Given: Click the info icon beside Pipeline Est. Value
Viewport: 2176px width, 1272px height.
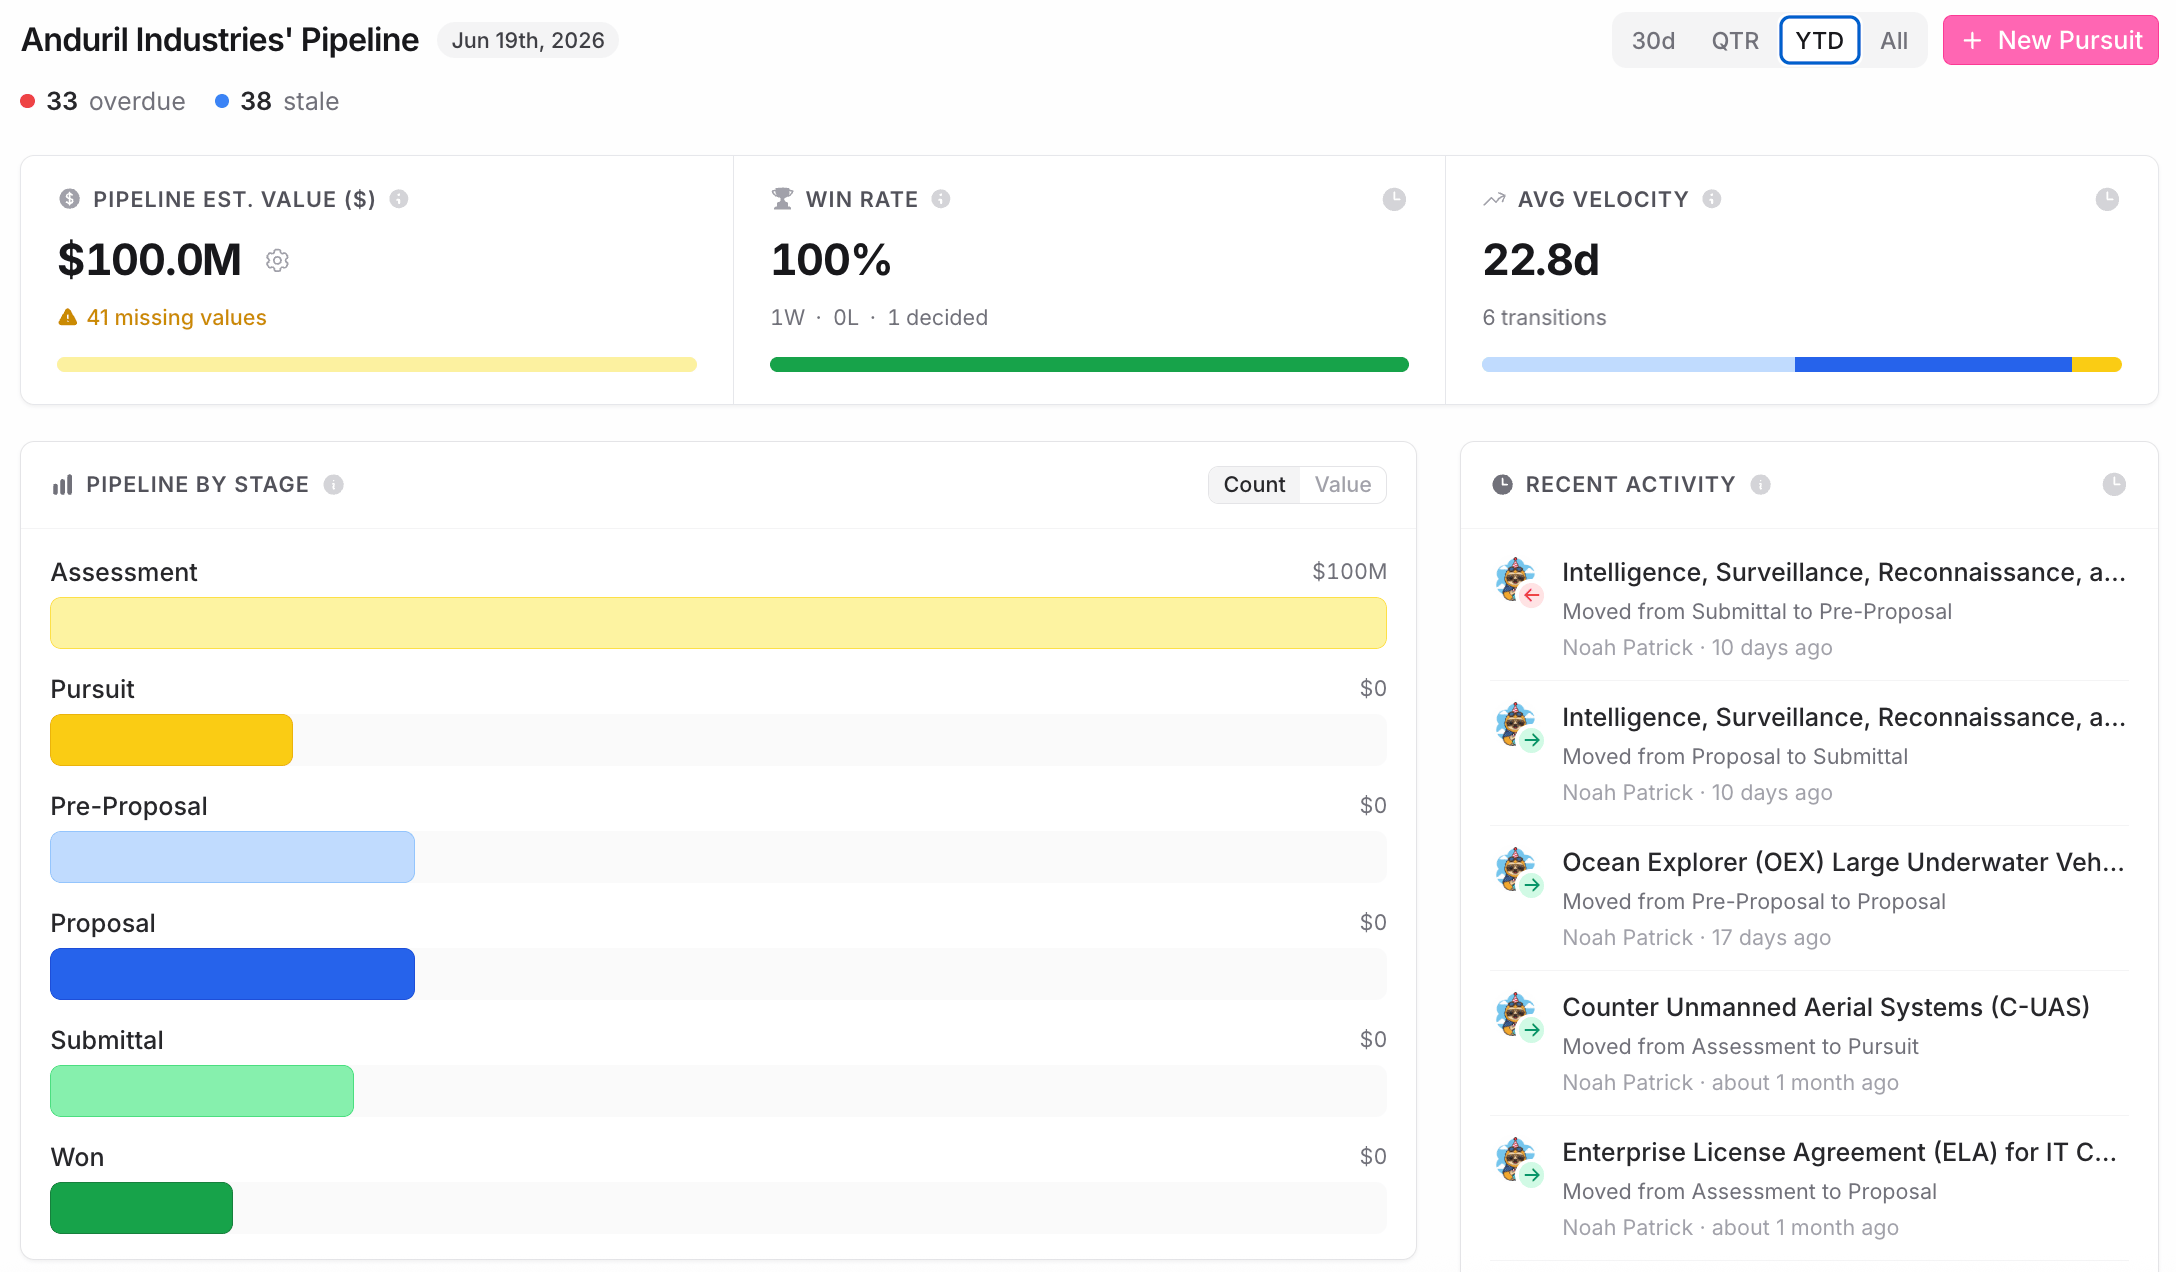Looking at the screenshot, I should pyautogui.click(x=399, y=199).
